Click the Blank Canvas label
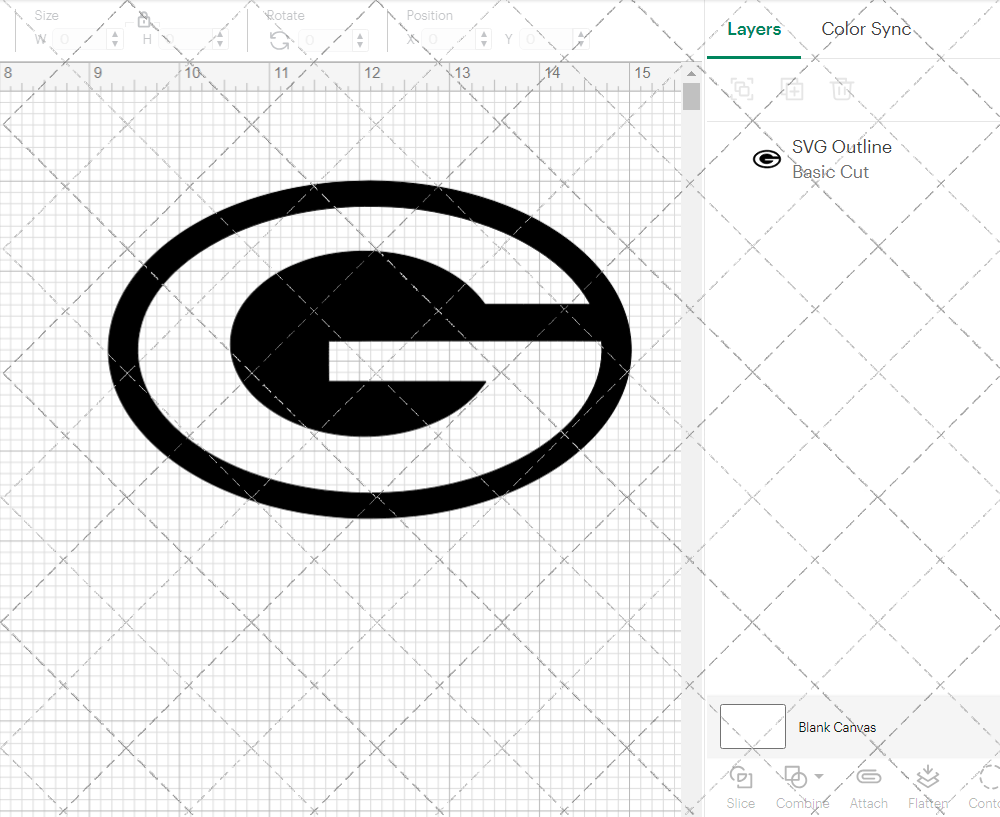 tap(837, 727)
